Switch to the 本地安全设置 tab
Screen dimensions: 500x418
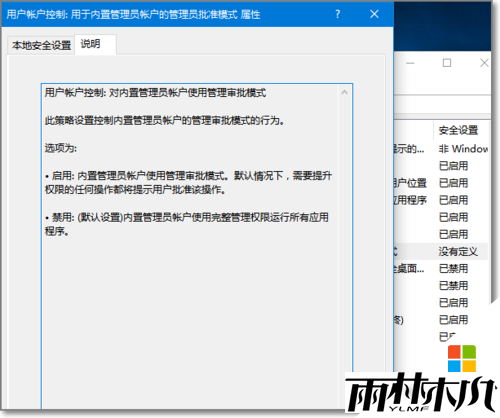[41, 45]
